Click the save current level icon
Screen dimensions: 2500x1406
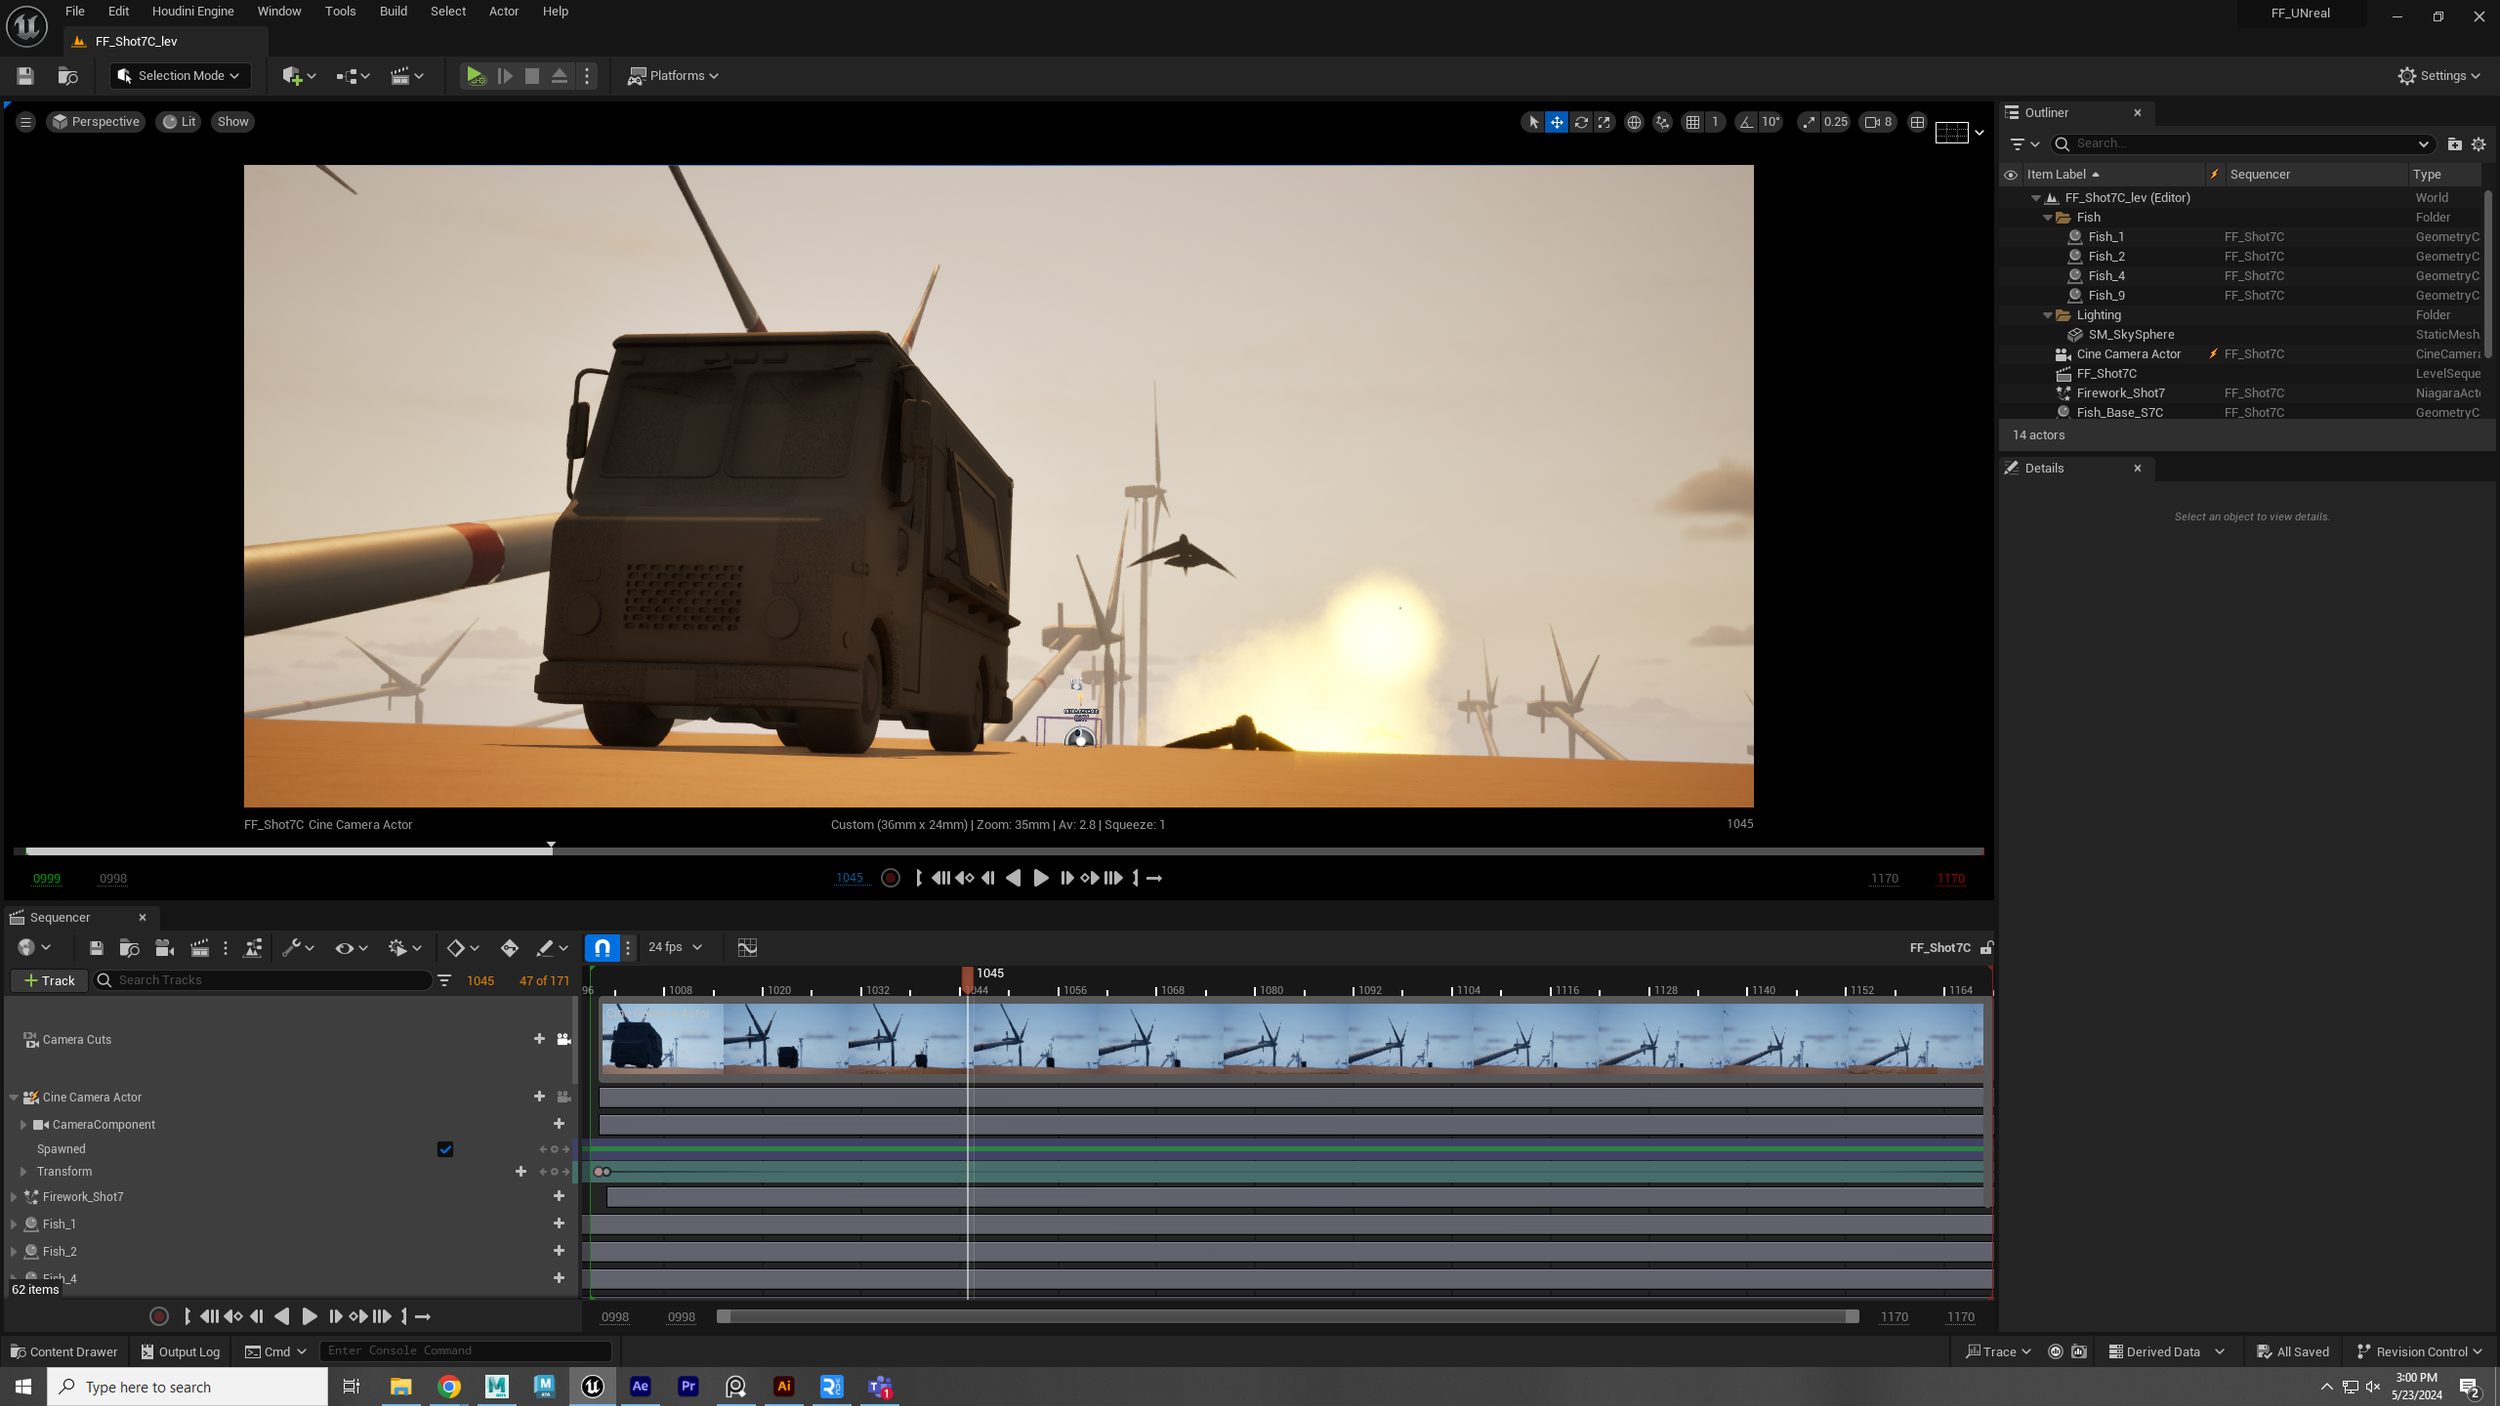[25, 76]
